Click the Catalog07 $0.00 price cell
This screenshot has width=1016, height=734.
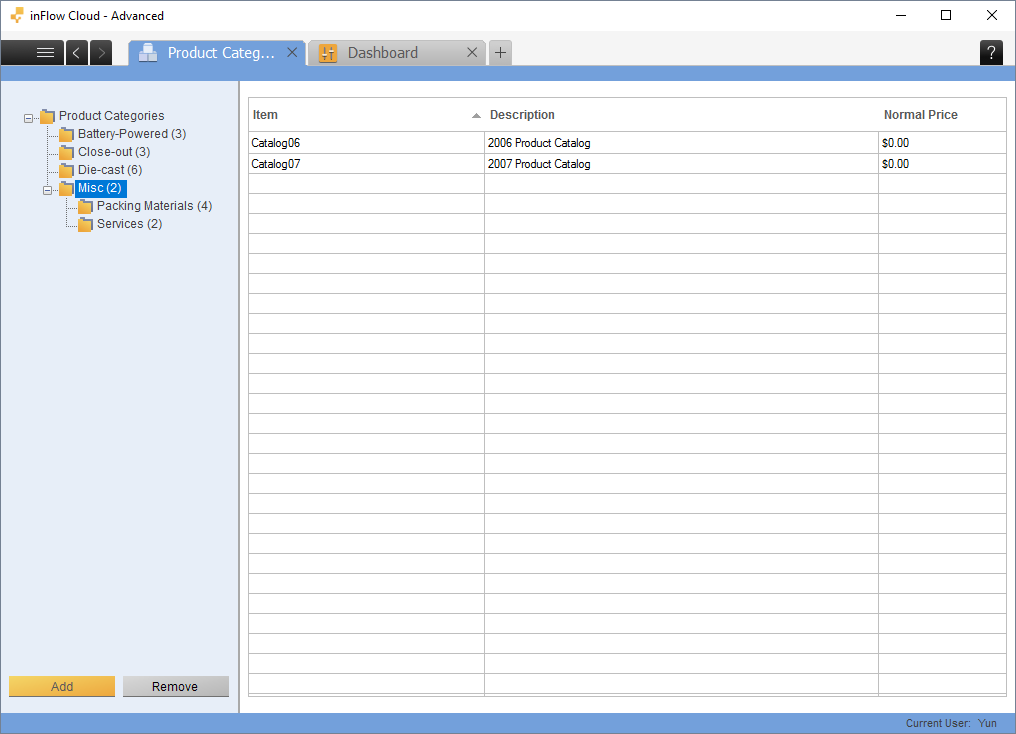[x=942, y=163]
